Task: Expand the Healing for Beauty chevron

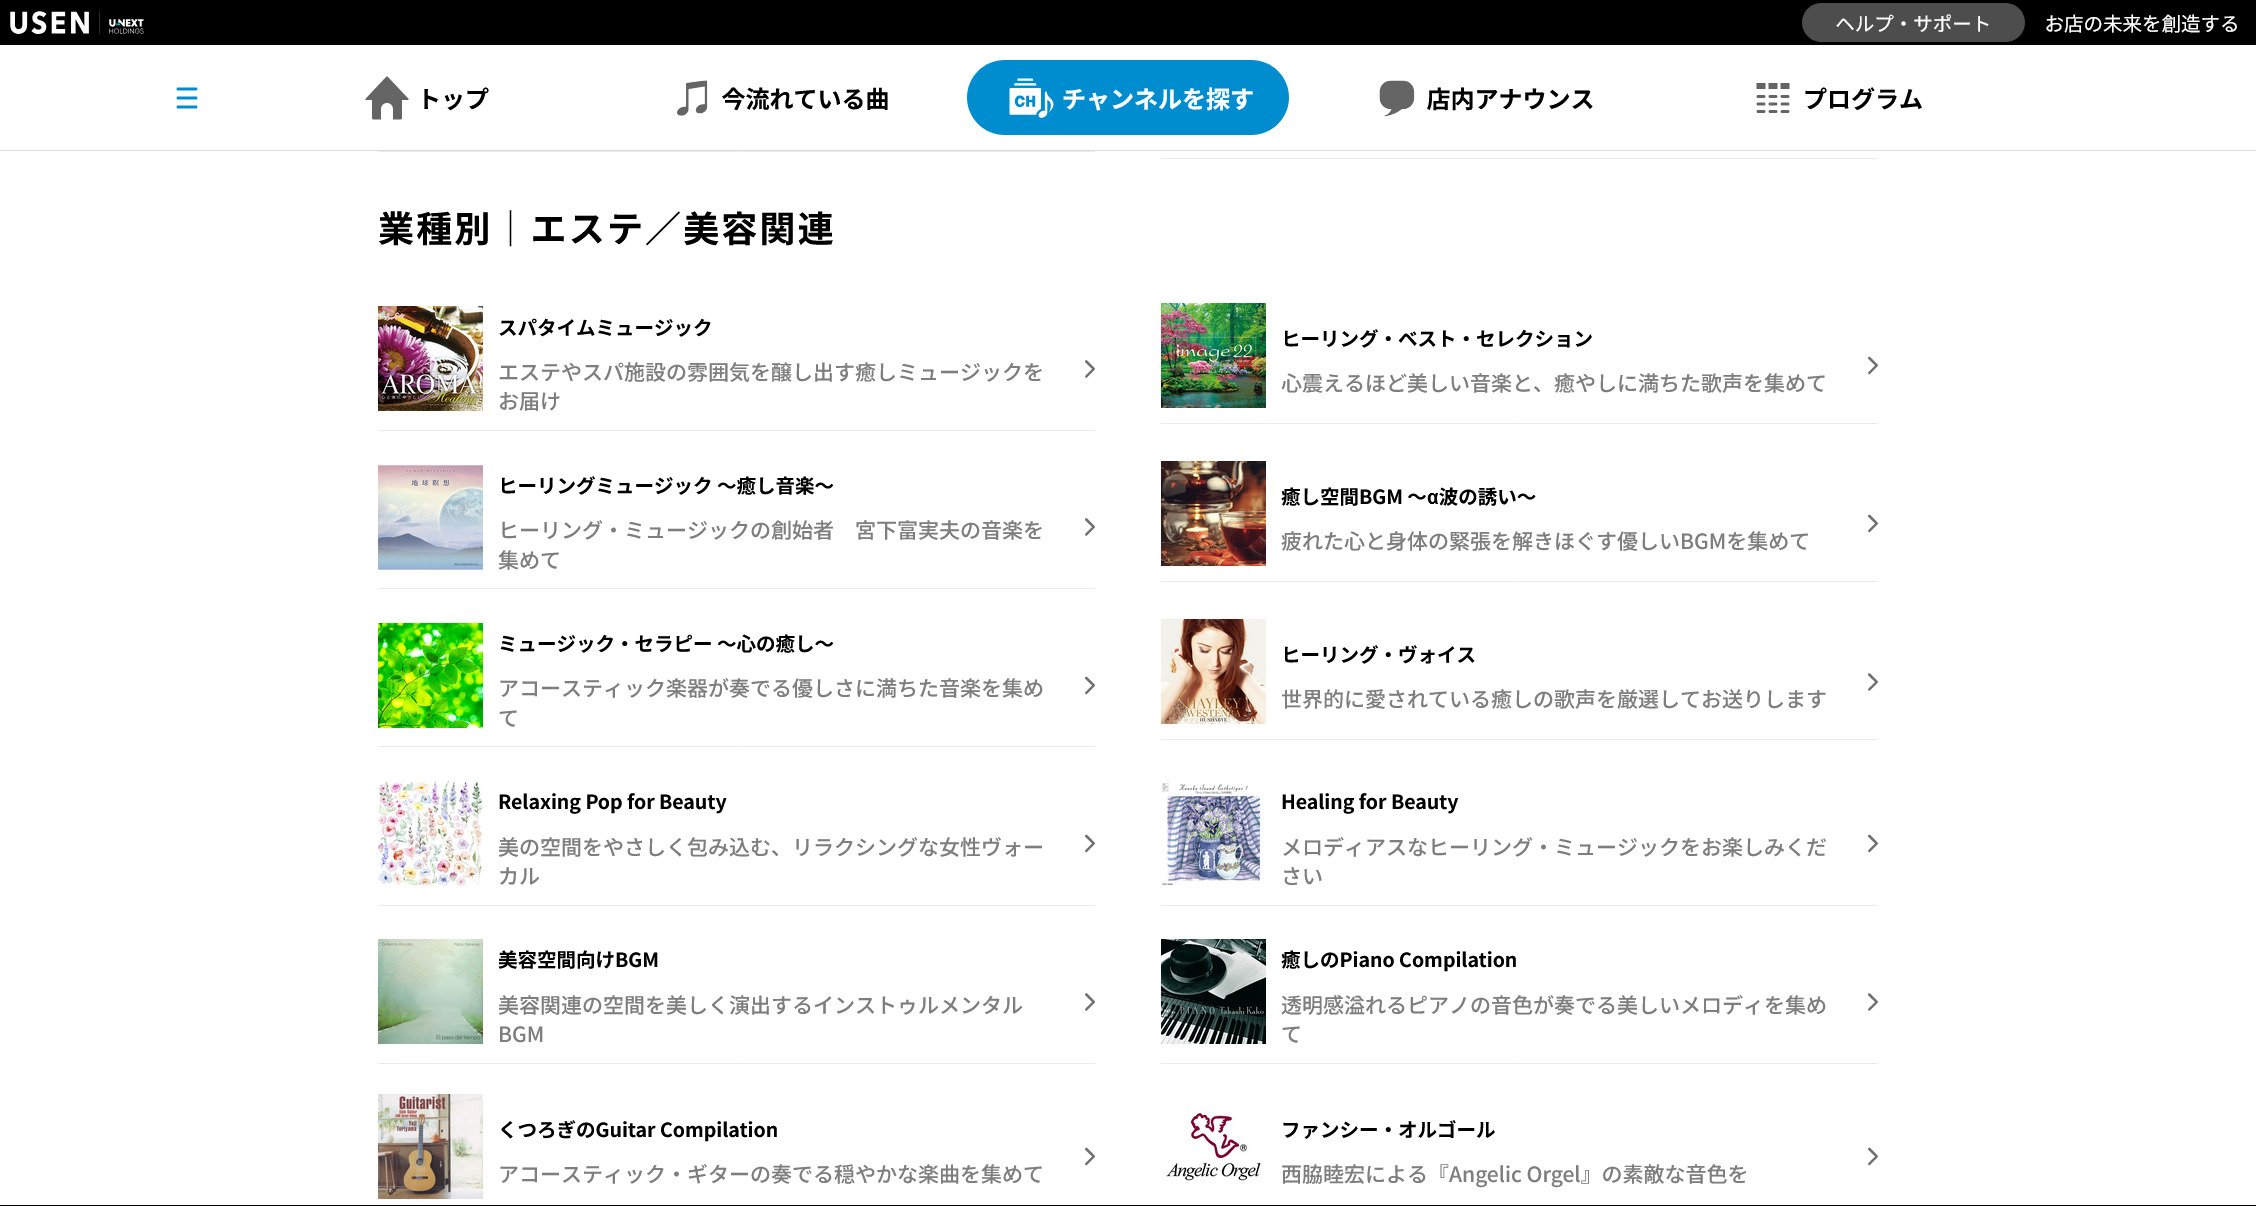Action: click(x=1872, y=844)
